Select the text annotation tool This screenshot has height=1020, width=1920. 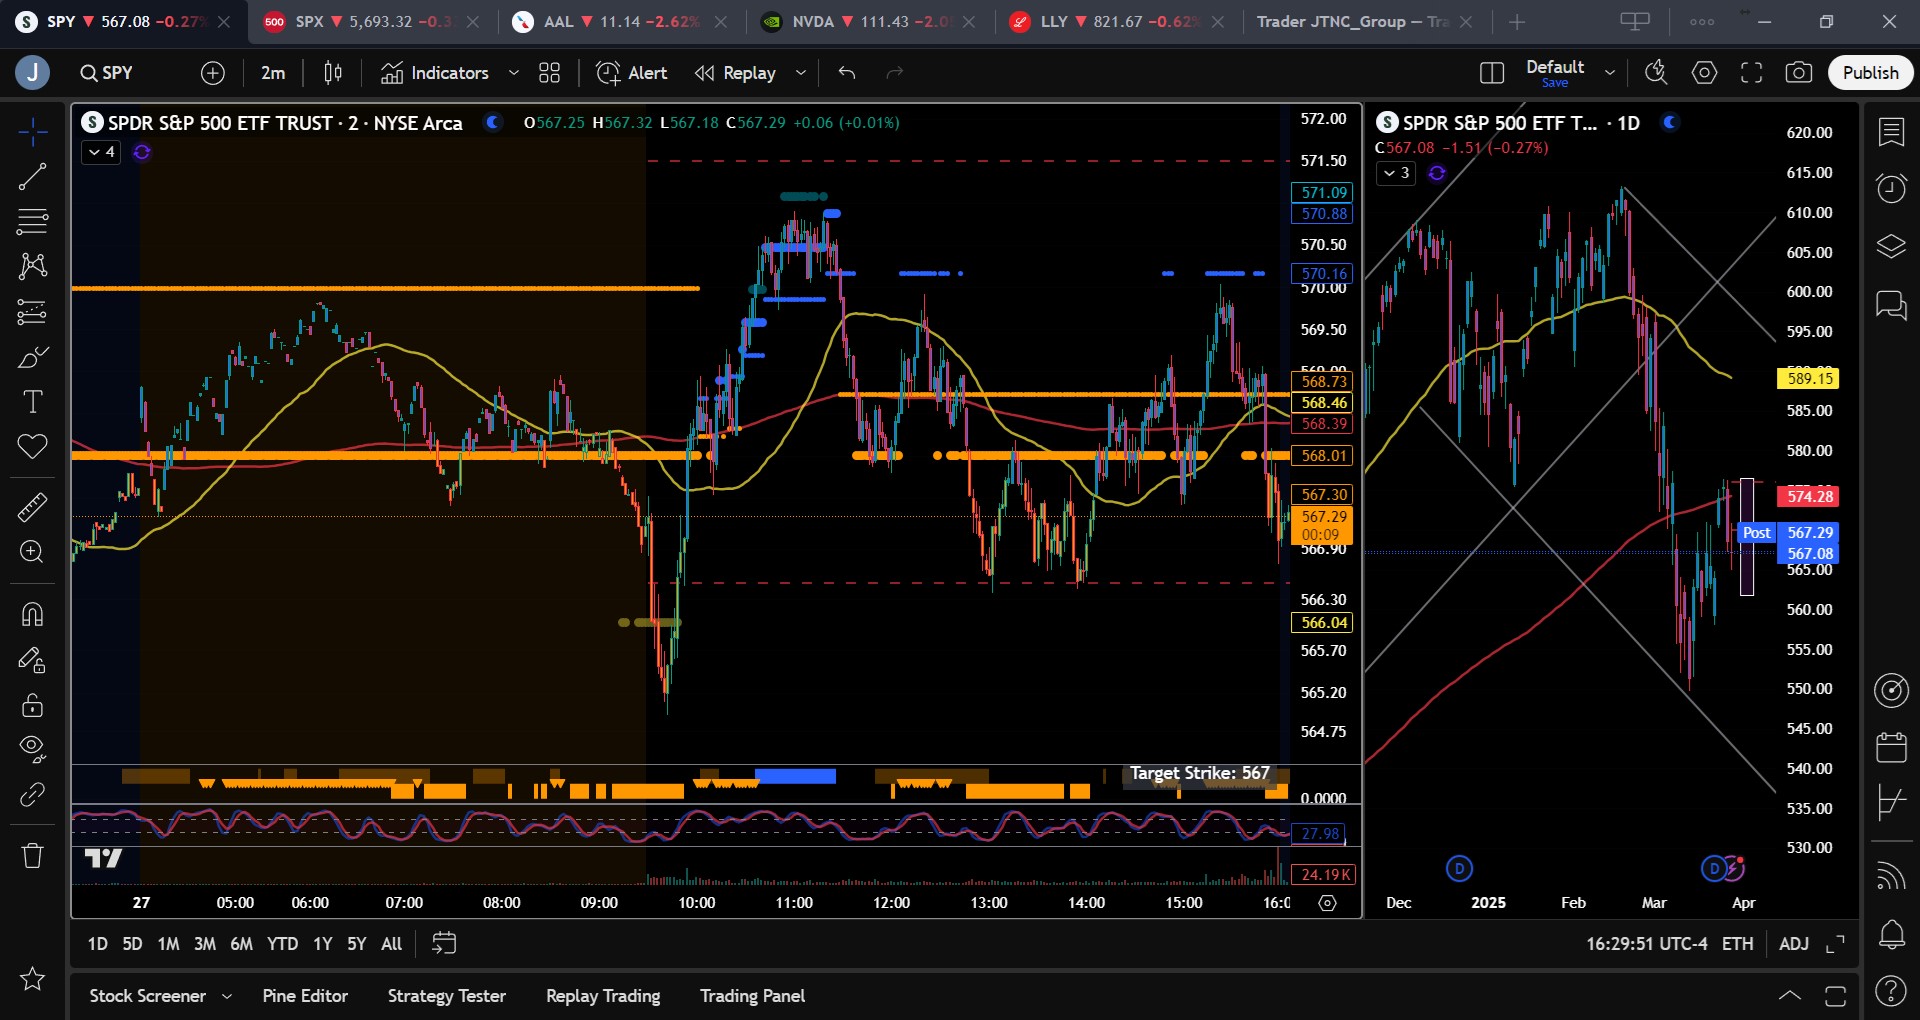click(32, 401)
